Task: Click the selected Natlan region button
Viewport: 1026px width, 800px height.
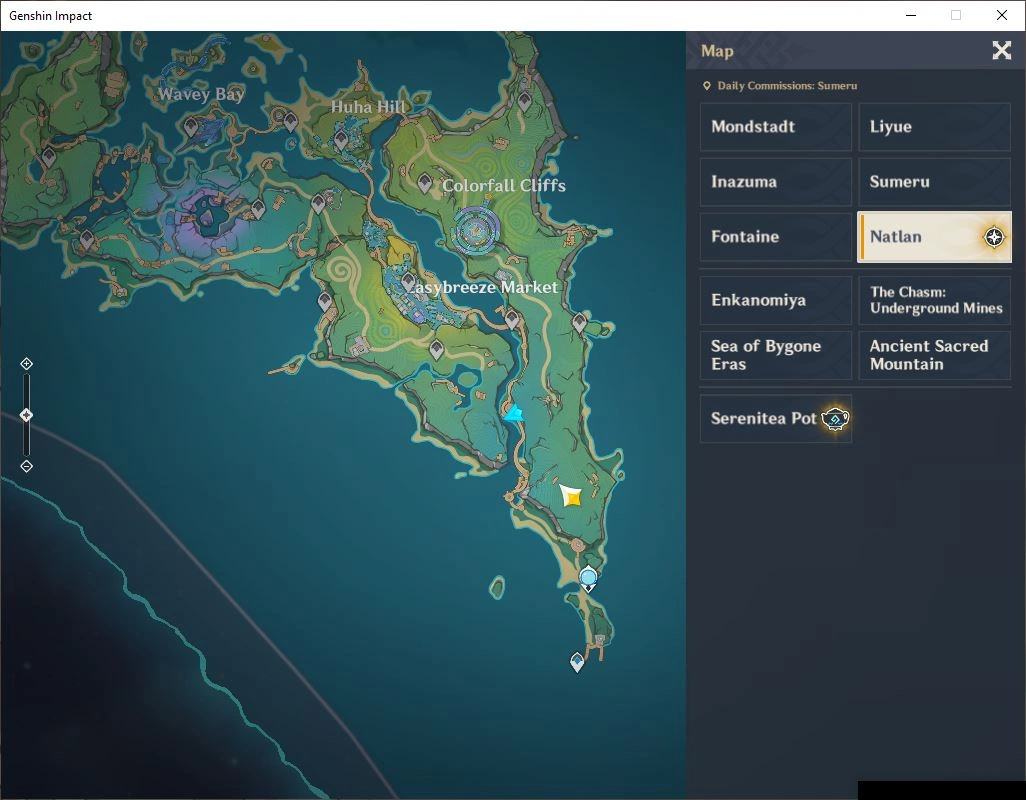Action: (934, 237)
